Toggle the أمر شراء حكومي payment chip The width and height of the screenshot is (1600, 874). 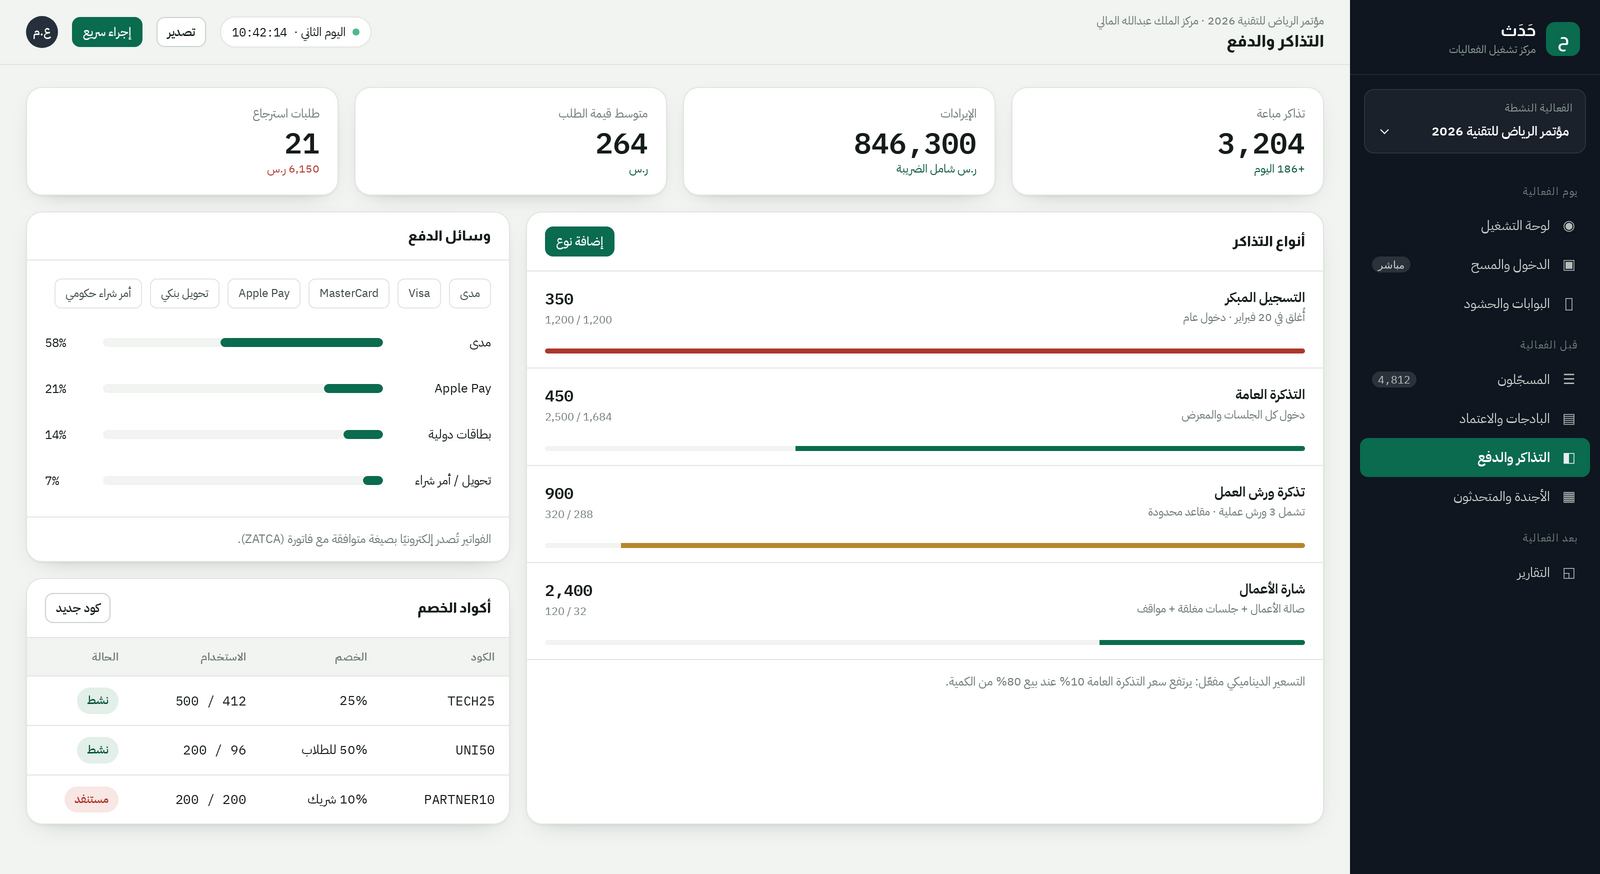click(x=98, y=293)
